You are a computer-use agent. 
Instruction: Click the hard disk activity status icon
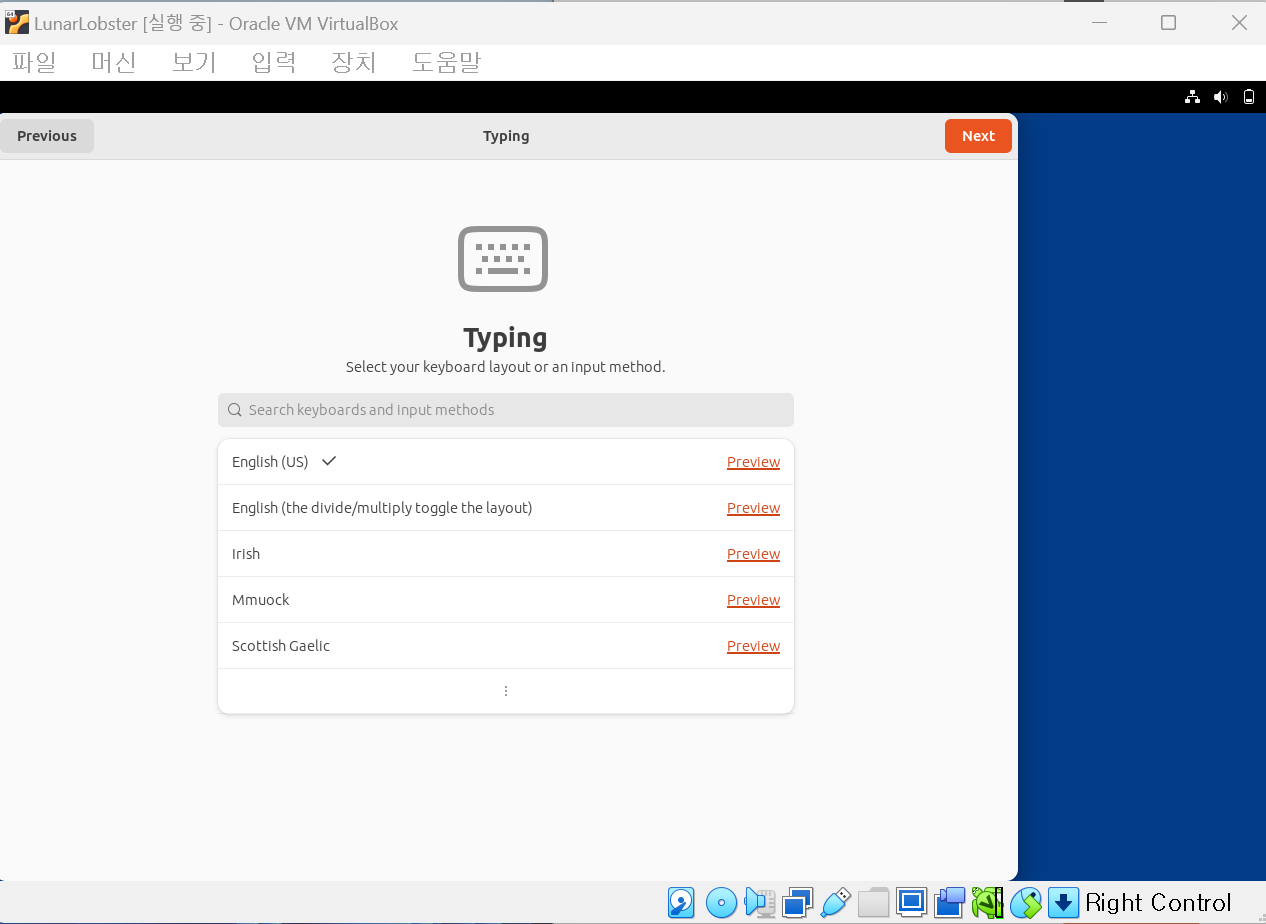(681, 903)
